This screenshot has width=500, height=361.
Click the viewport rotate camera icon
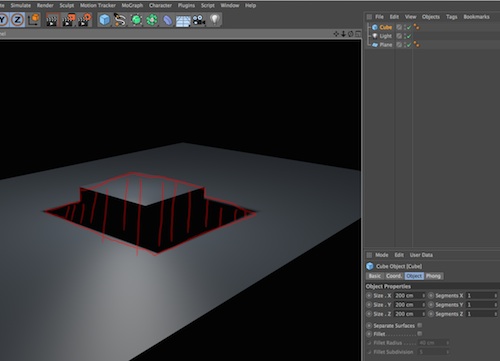pyautogui.click(x=350, y=34)
